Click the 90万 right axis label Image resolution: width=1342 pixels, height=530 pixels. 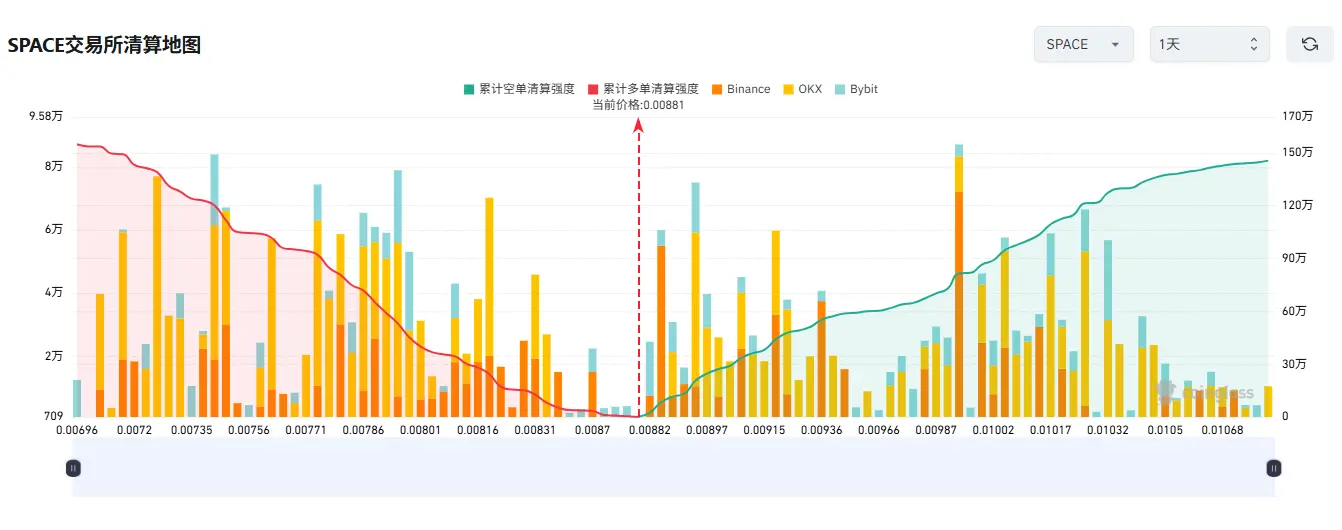point(1294,258)
